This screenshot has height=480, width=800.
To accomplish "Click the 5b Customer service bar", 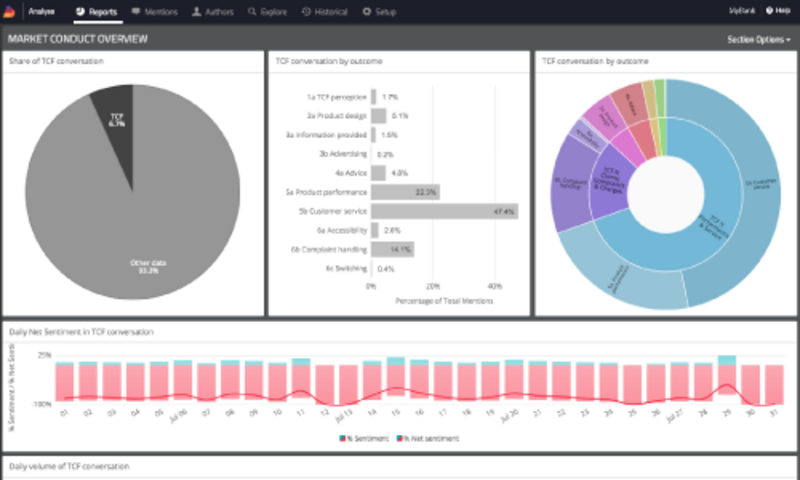I will 444,211.
